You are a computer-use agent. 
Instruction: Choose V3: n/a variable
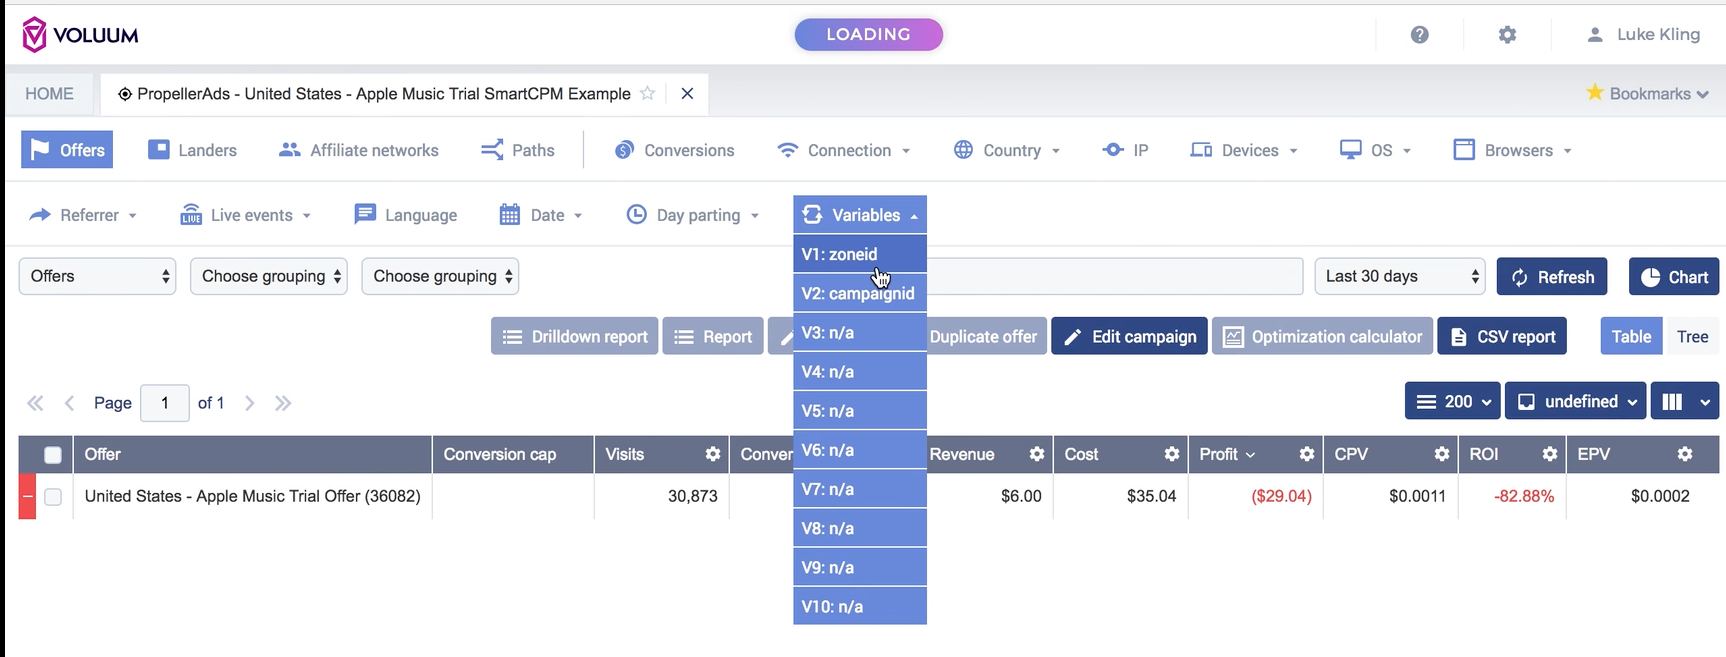(x=860, y=332)
